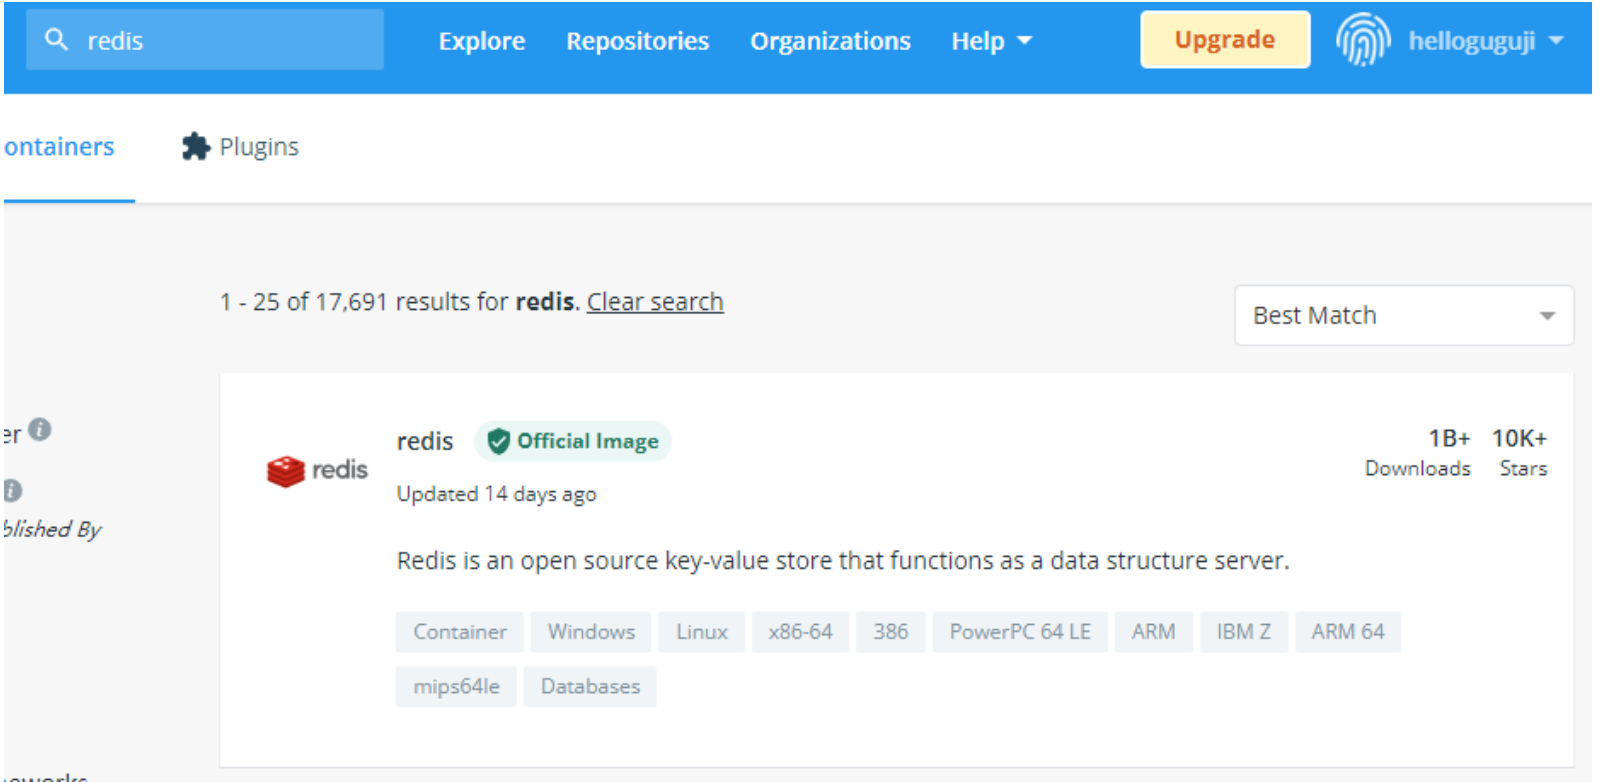Click the info icon beside the filter label
This screenshot has height=782, width=1600.
point(40,429)
